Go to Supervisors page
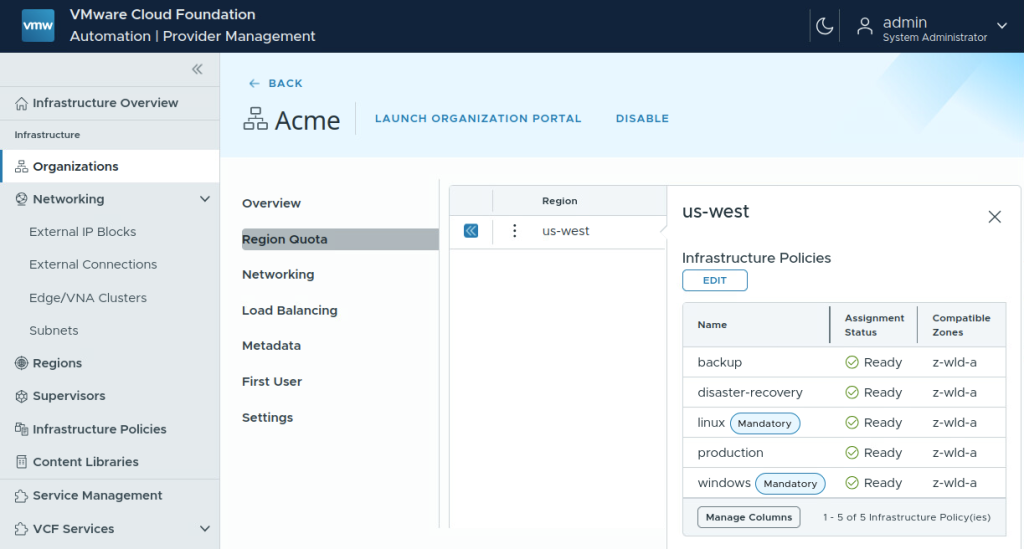 click(69, 396)
